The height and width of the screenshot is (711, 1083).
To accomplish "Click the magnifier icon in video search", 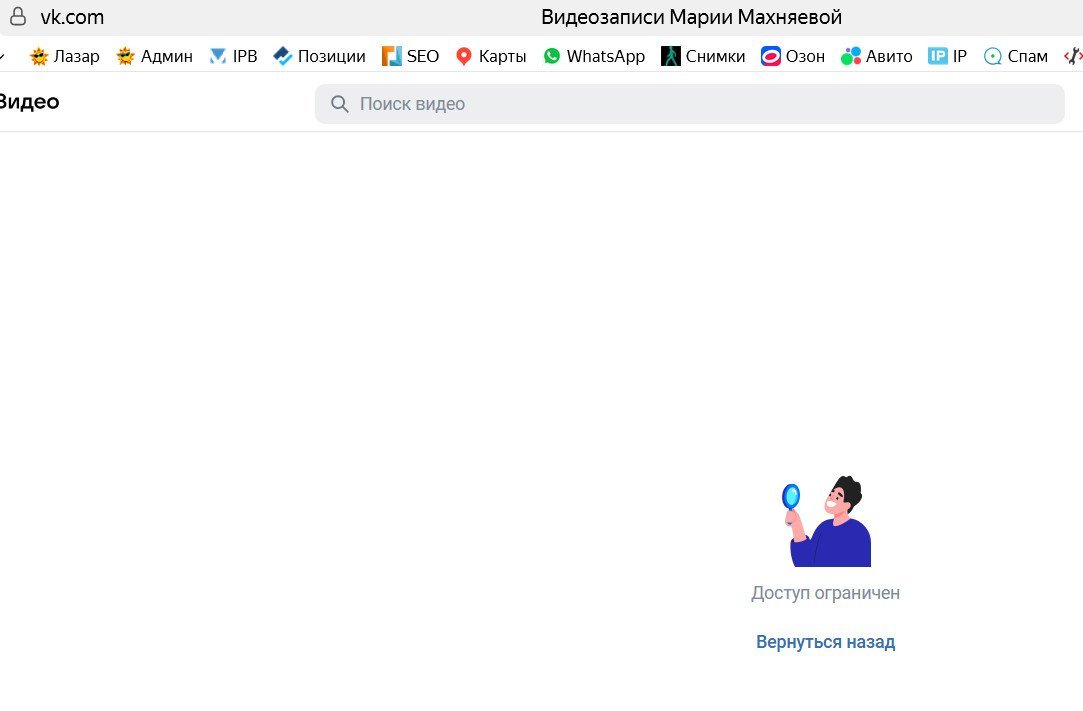I will (340, 104).
